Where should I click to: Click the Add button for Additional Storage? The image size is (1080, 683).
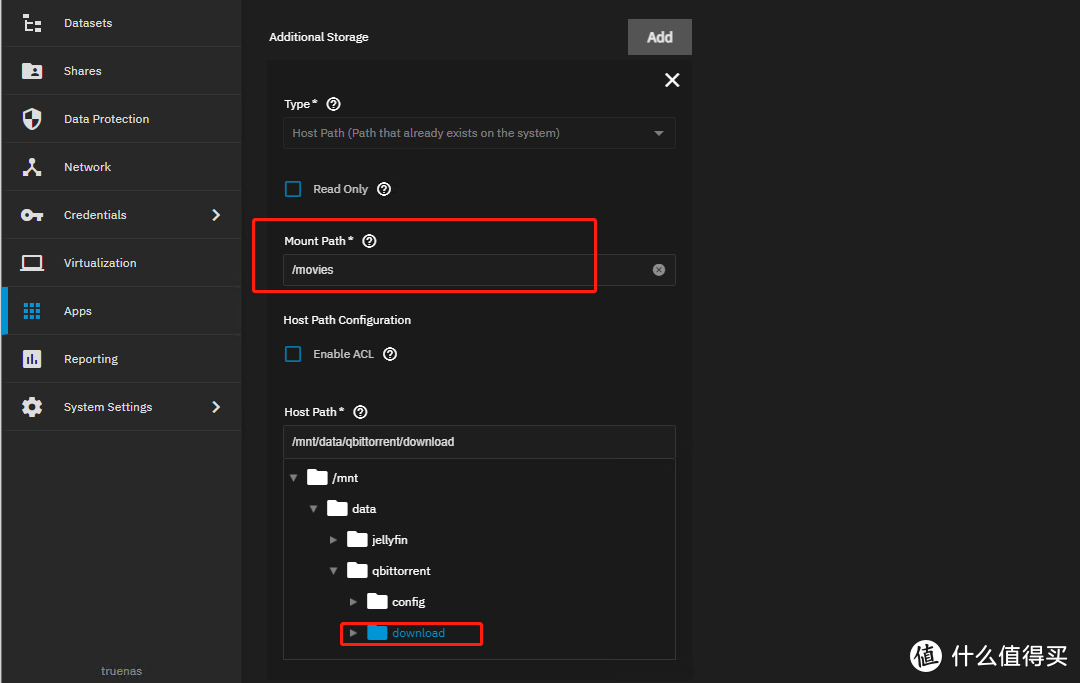click(x=659, y=37)
